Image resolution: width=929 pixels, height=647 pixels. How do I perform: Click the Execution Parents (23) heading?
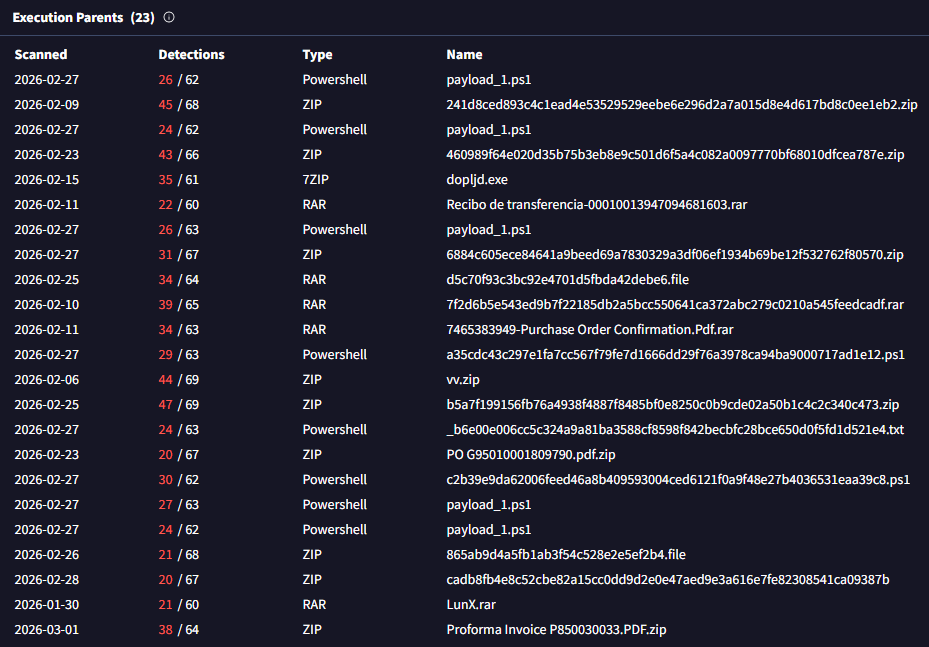84,18
